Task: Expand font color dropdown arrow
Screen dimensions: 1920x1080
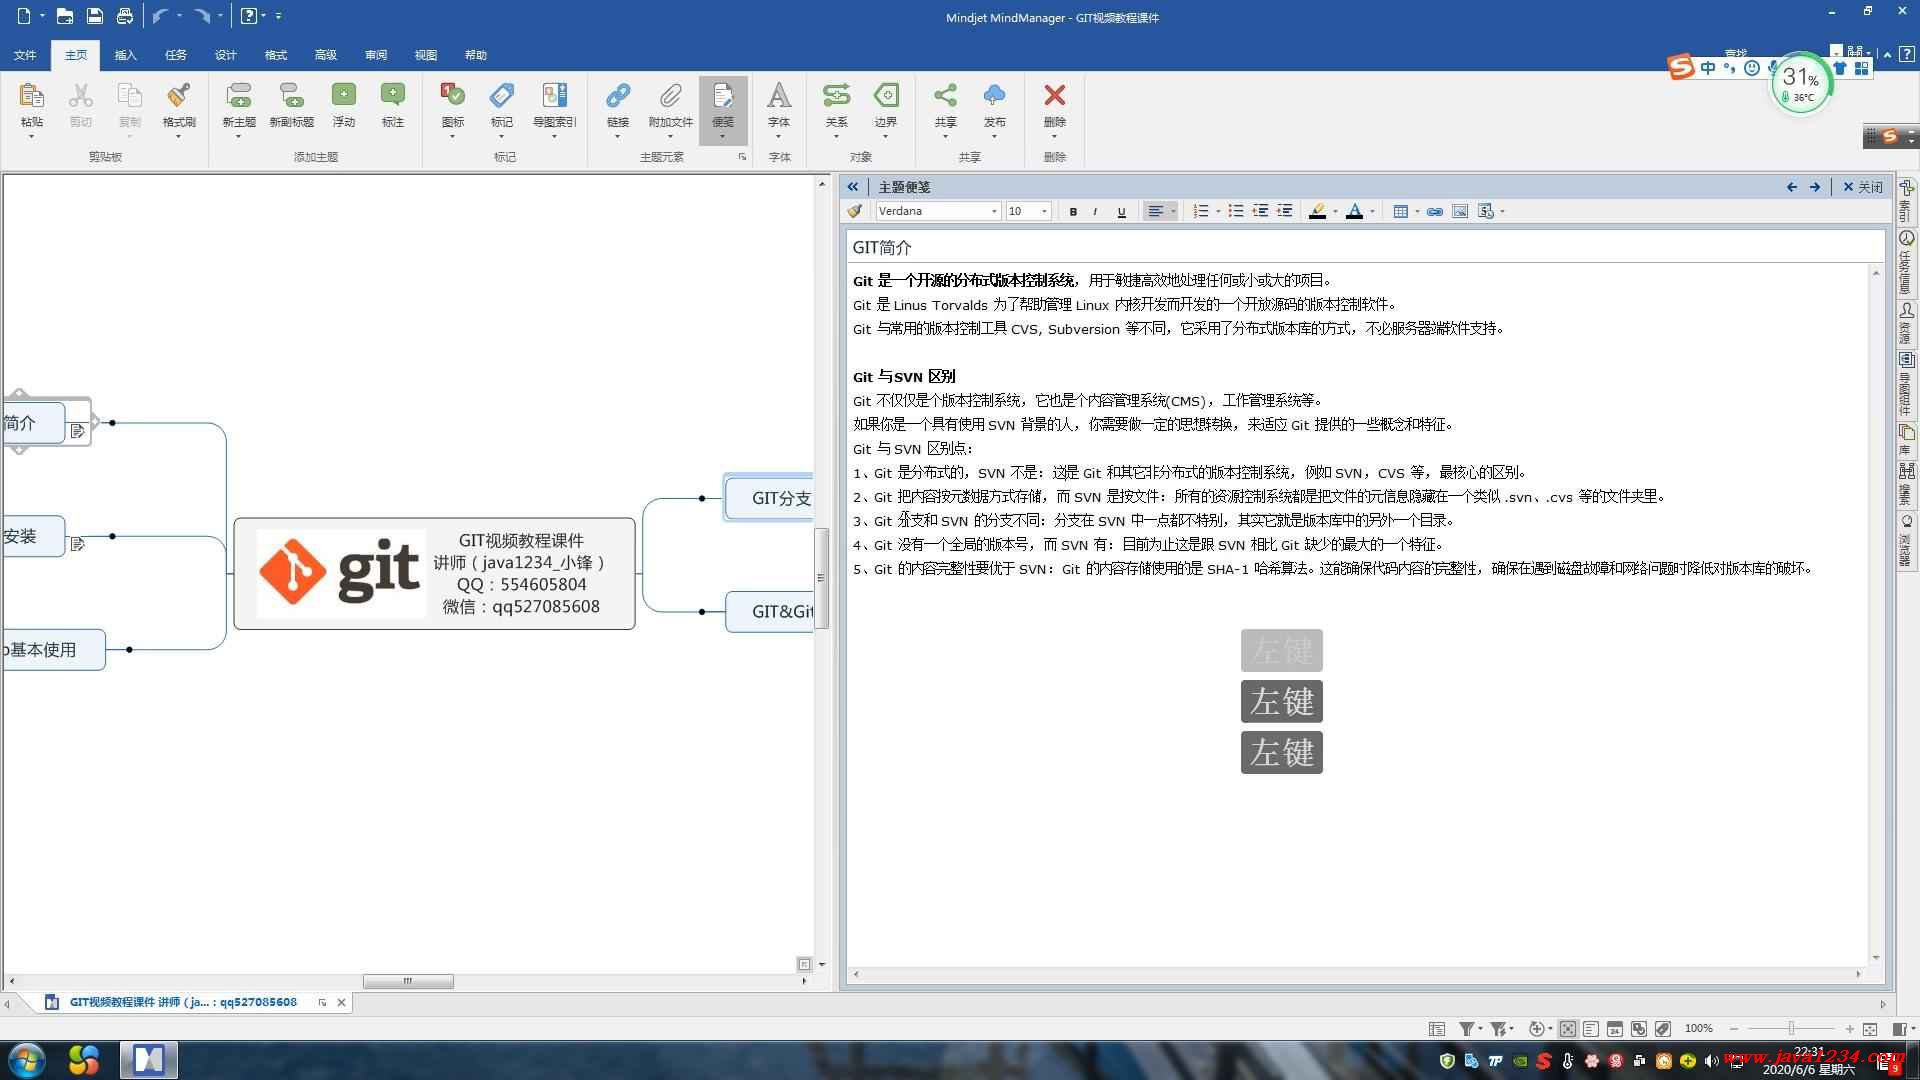Action: 1372,211
